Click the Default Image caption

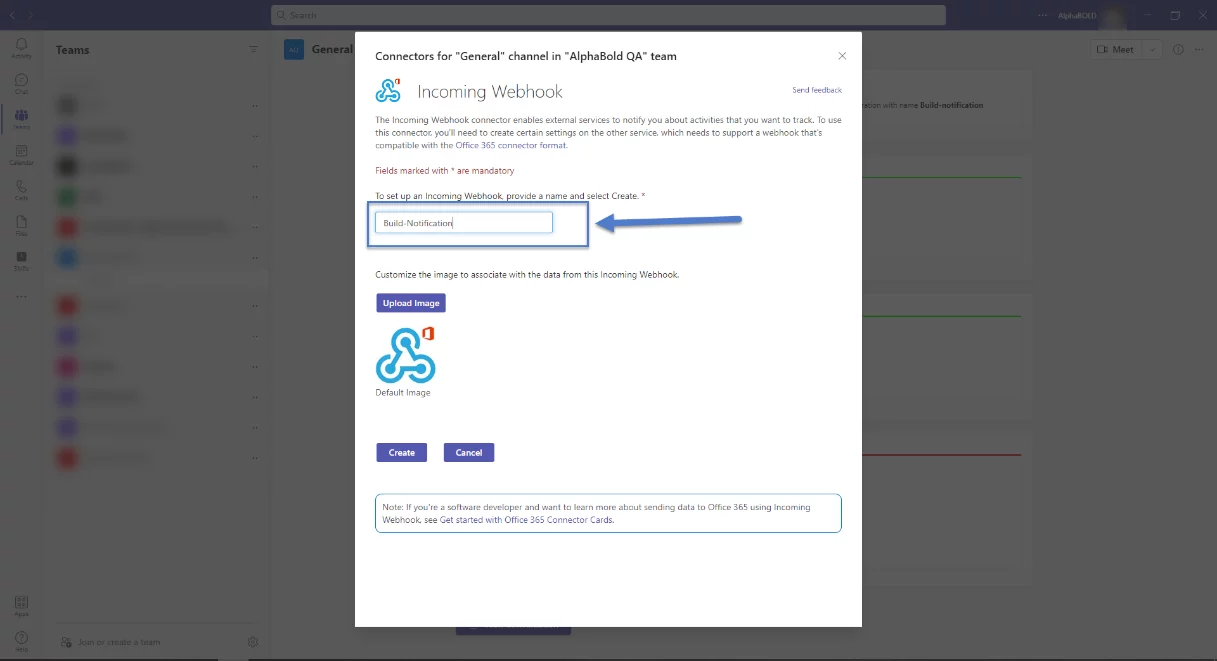point(403,393)
